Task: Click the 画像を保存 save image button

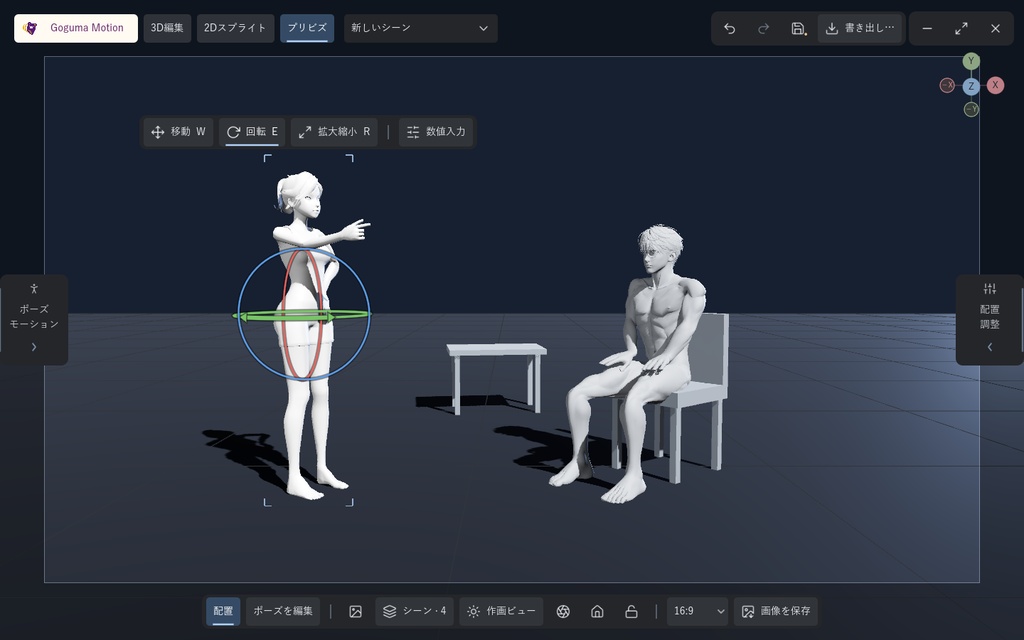Action: [775, 611]
